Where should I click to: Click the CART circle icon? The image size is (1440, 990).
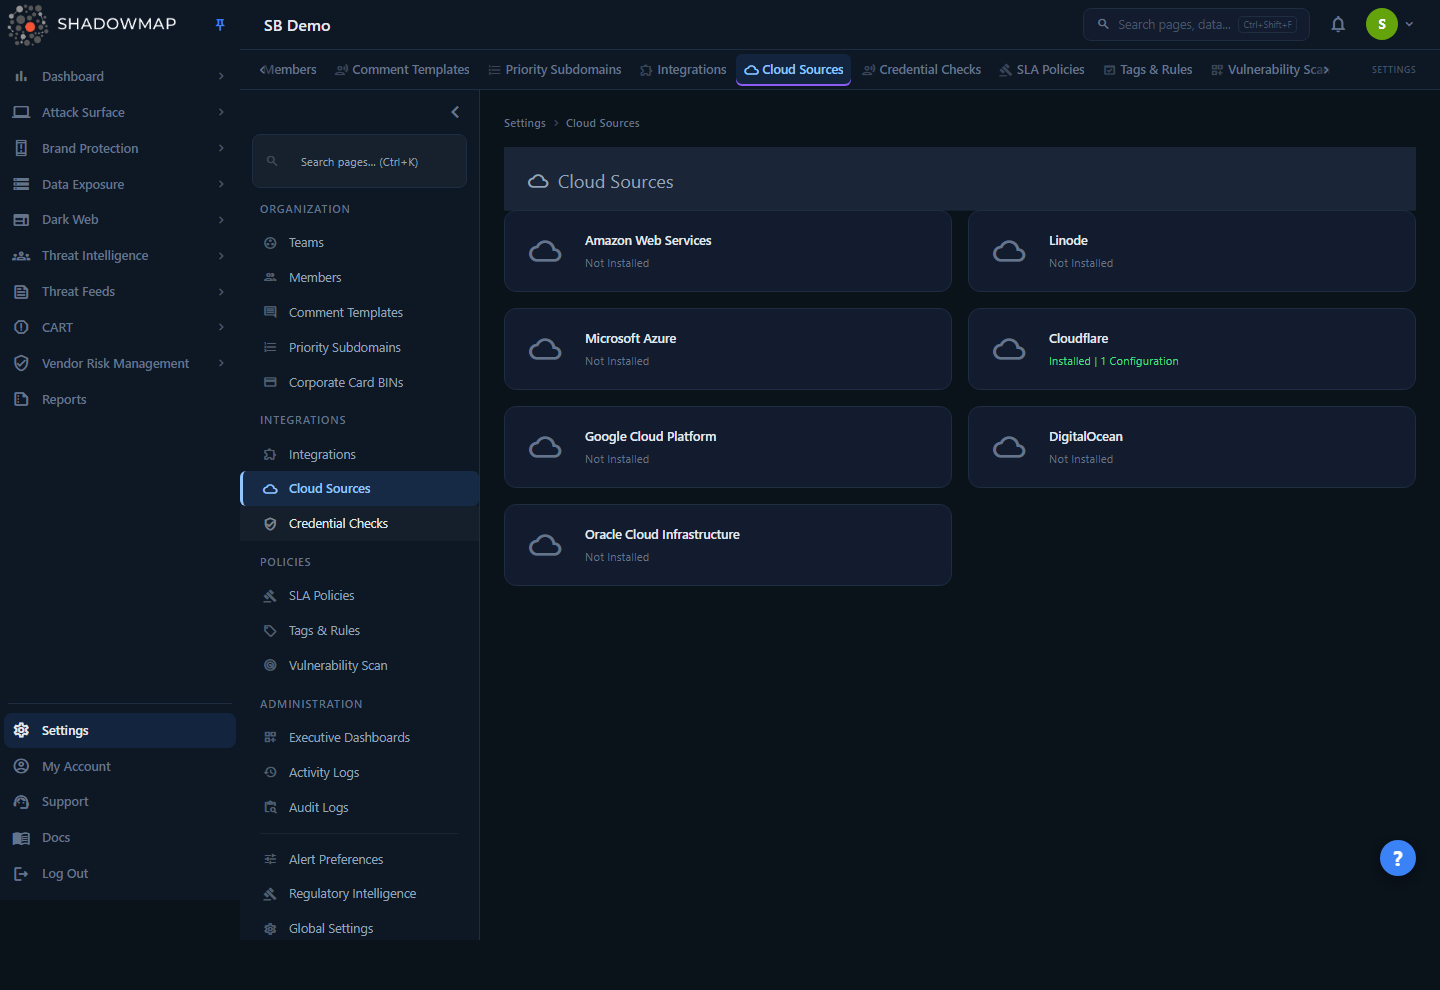(21, 327)
